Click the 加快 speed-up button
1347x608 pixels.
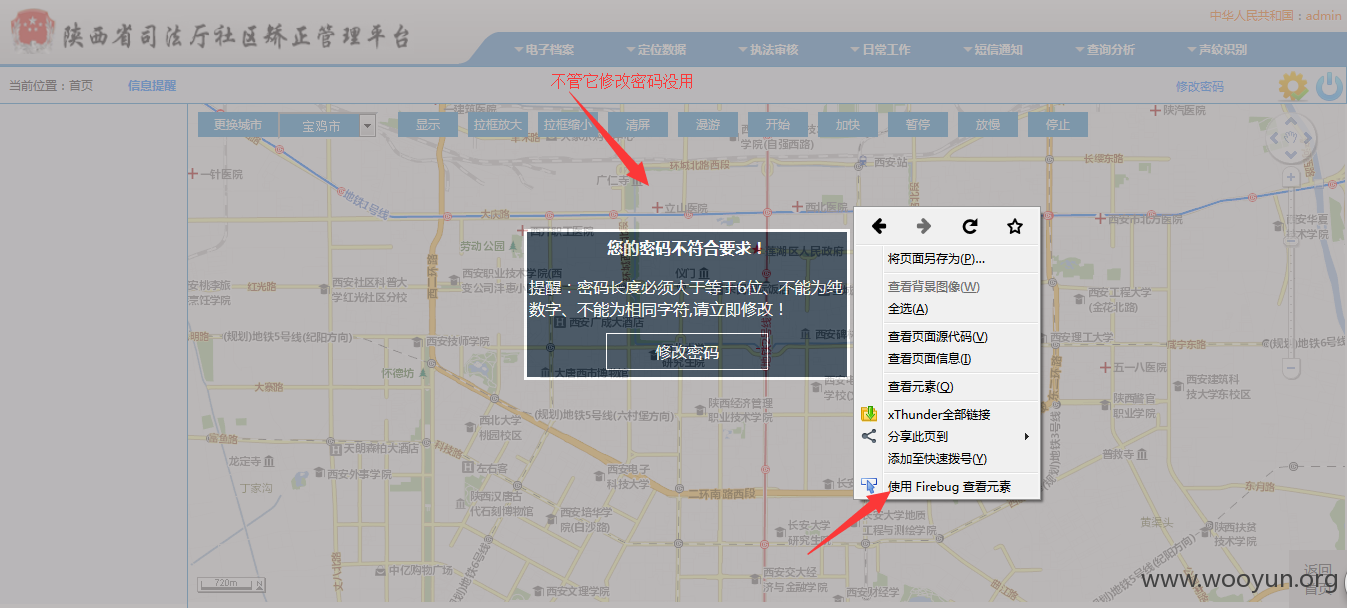pyautogui.click(x=848, y=125)
